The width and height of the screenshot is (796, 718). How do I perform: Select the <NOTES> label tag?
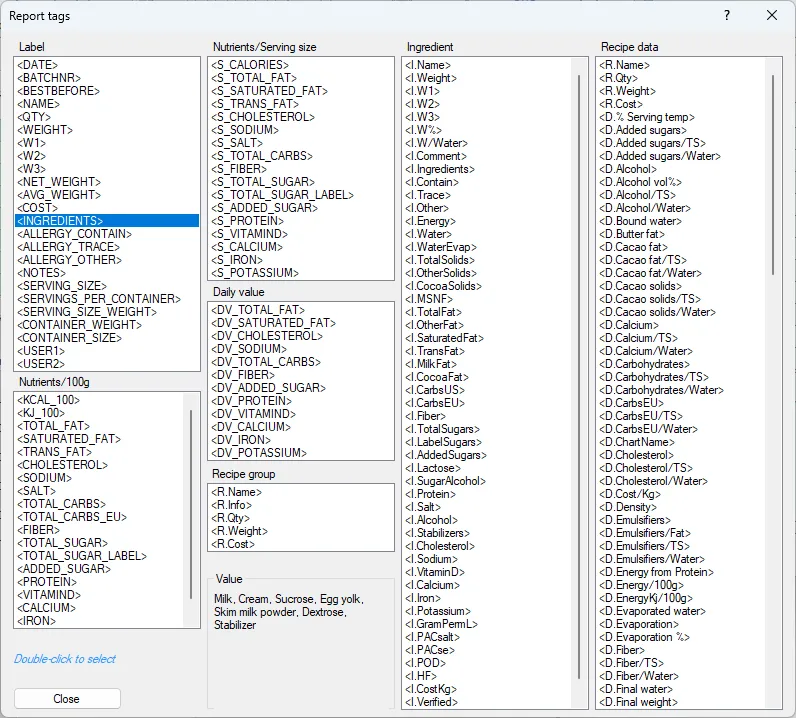(x=42, y=273)
